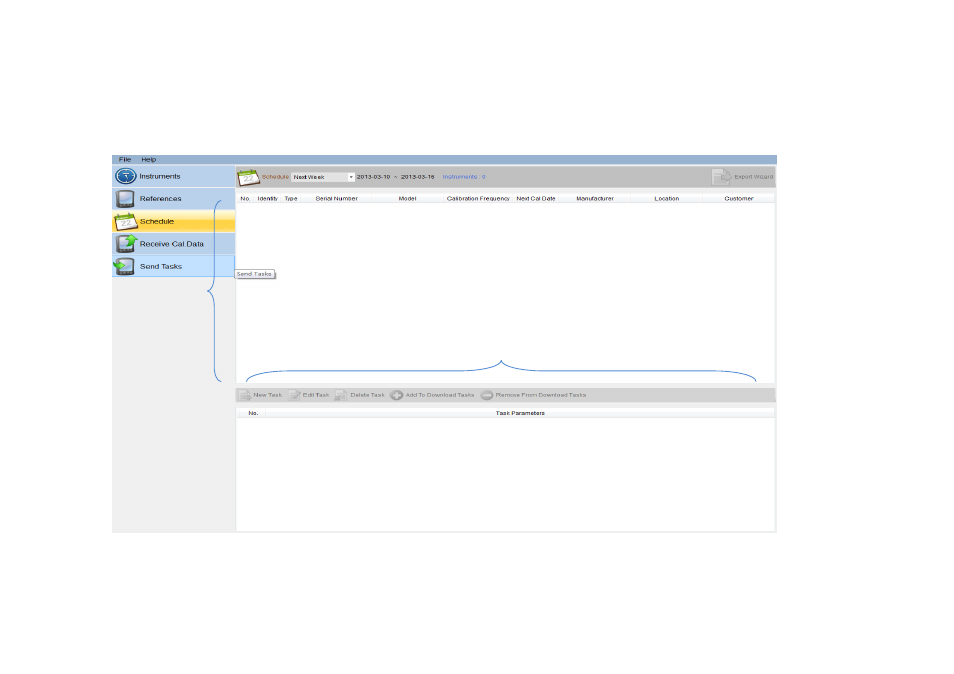This screenshot has height=674, width=954.
Task: Select the Schedule calendar icon in sidebar
Action: pyautogui.click(x=125, y=221)
